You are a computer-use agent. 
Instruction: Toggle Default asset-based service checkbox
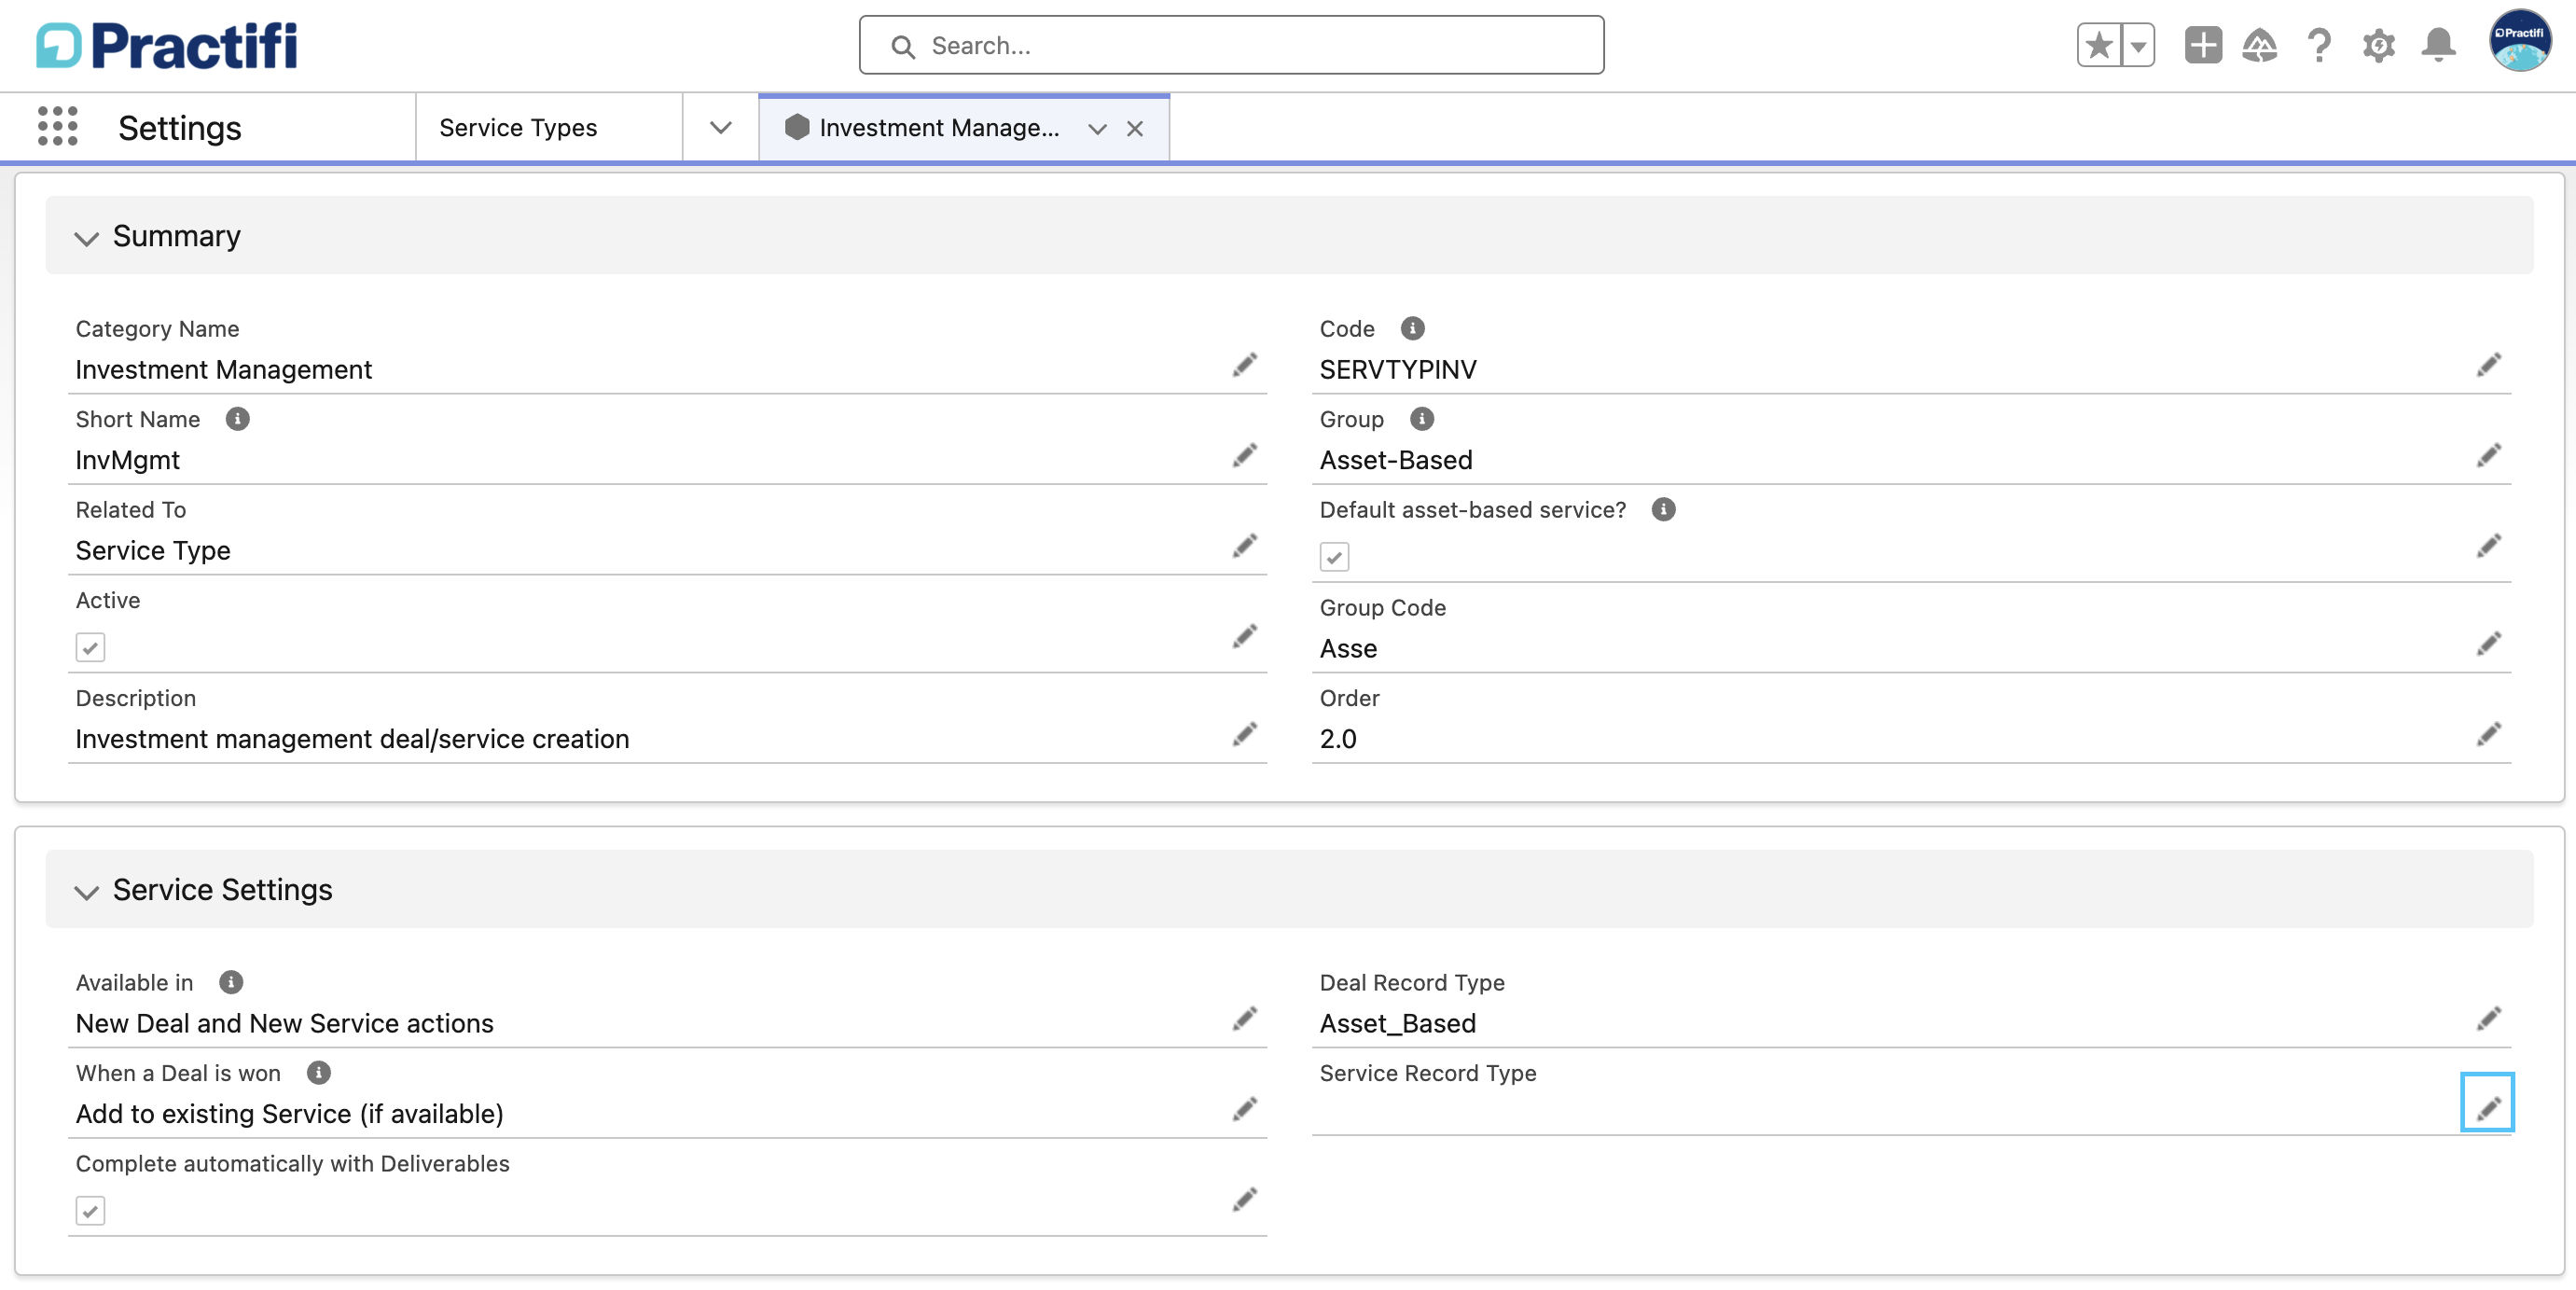(1334, 557)
